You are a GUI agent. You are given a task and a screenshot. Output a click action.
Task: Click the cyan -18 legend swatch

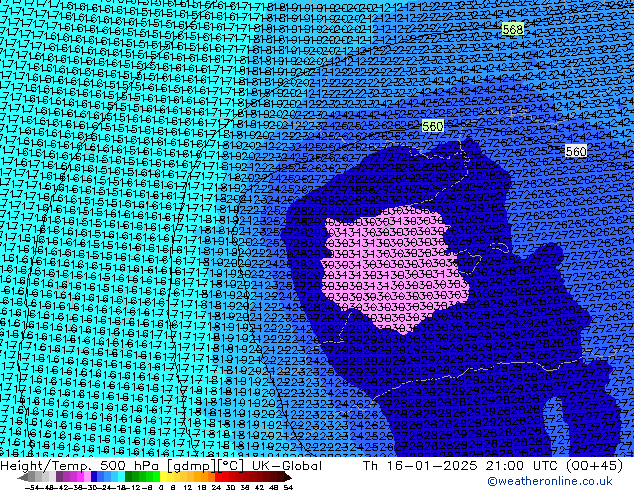(122, 476)
